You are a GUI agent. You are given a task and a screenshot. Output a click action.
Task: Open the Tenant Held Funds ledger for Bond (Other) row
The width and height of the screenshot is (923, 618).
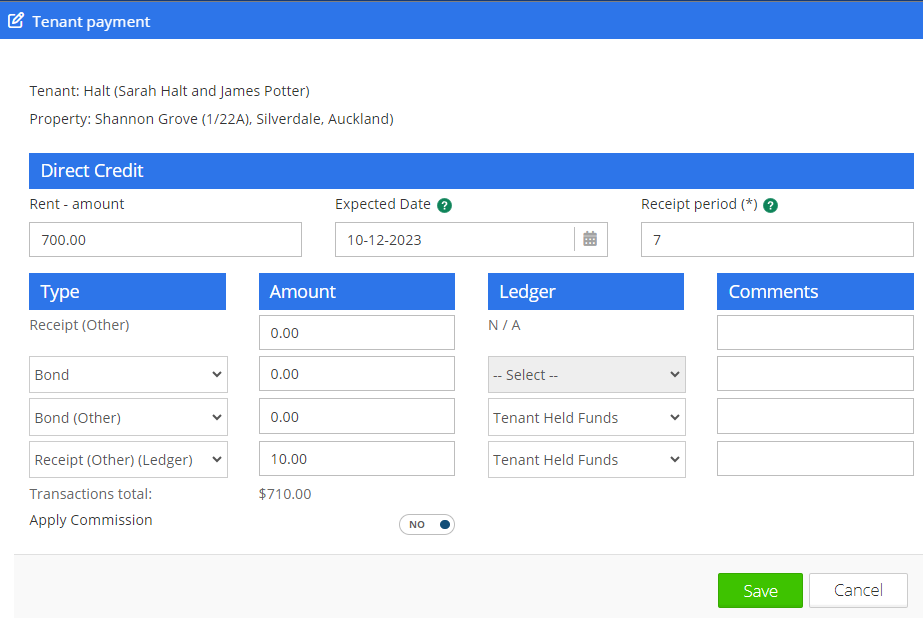tap(586, 417)
